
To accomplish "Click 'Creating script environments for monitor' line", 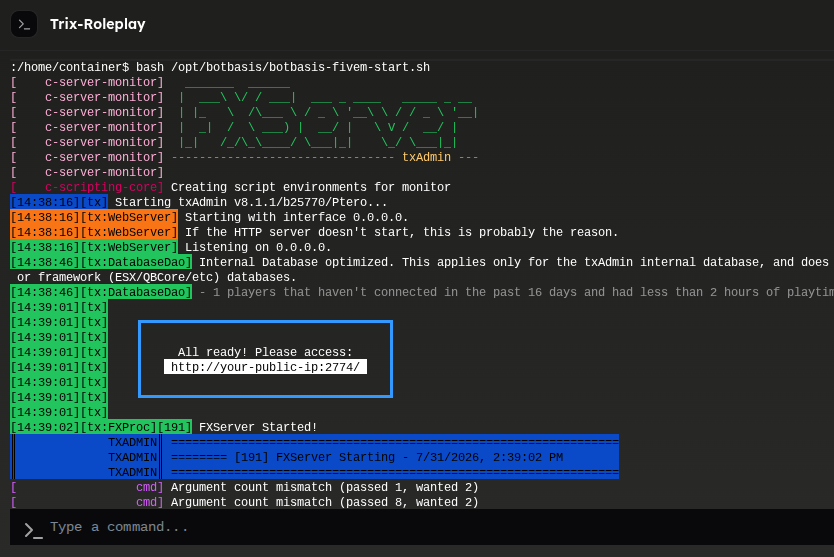I will (311, 187).
